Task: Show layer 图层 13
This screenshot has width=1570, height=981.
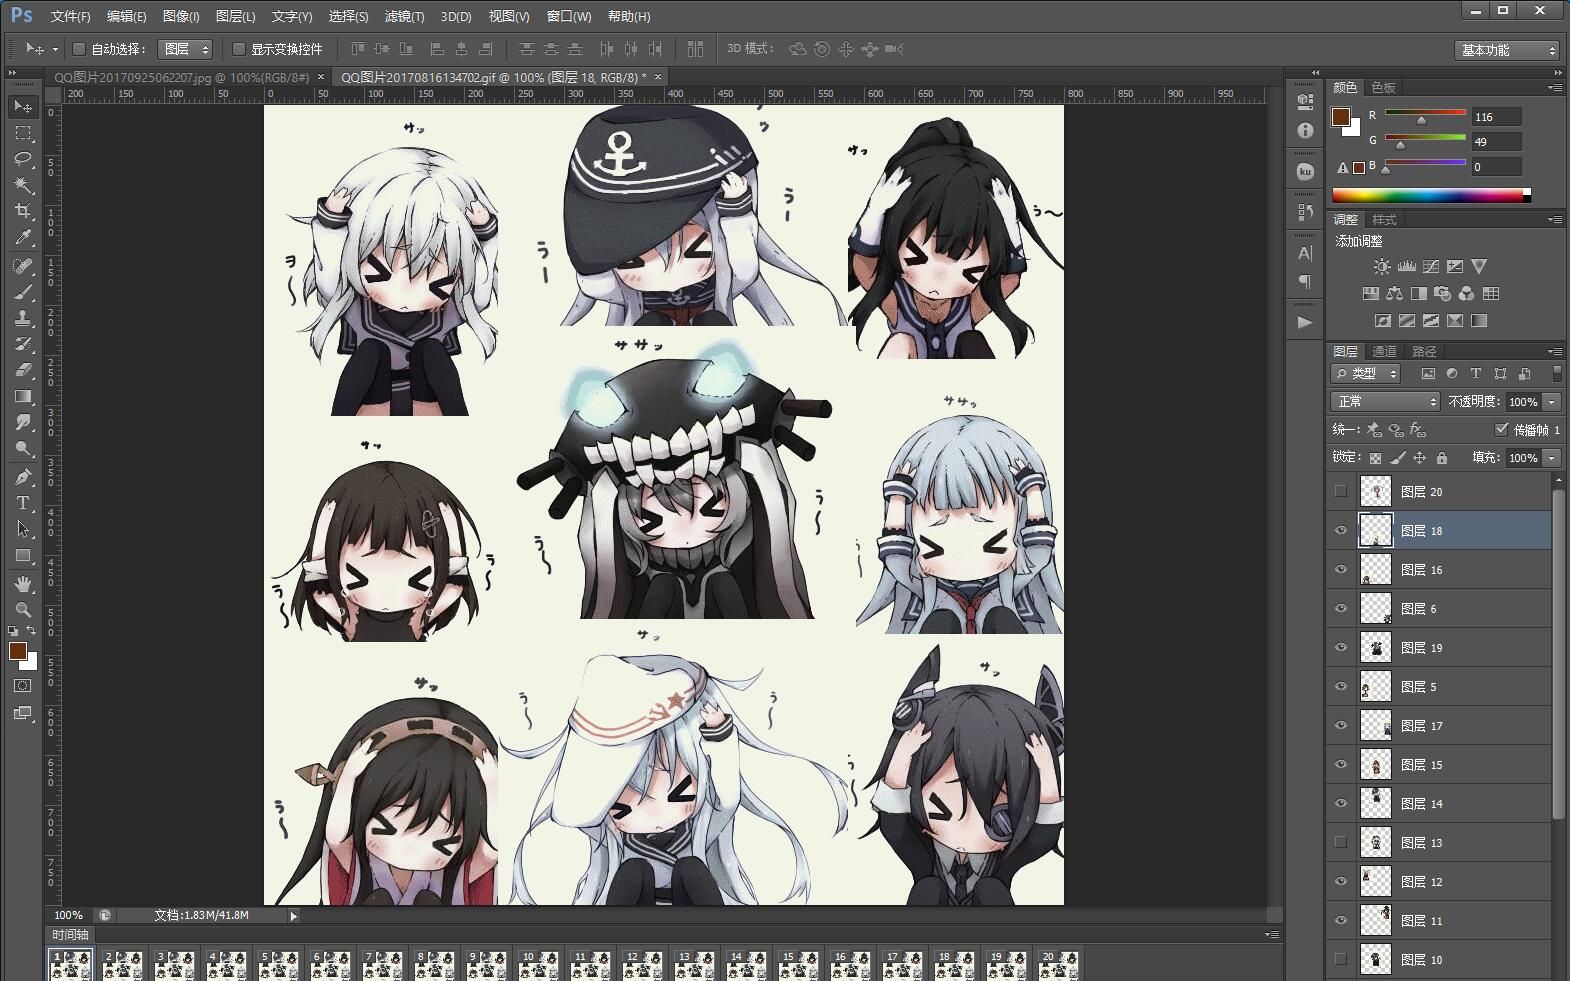Action: click(1341, 842)
